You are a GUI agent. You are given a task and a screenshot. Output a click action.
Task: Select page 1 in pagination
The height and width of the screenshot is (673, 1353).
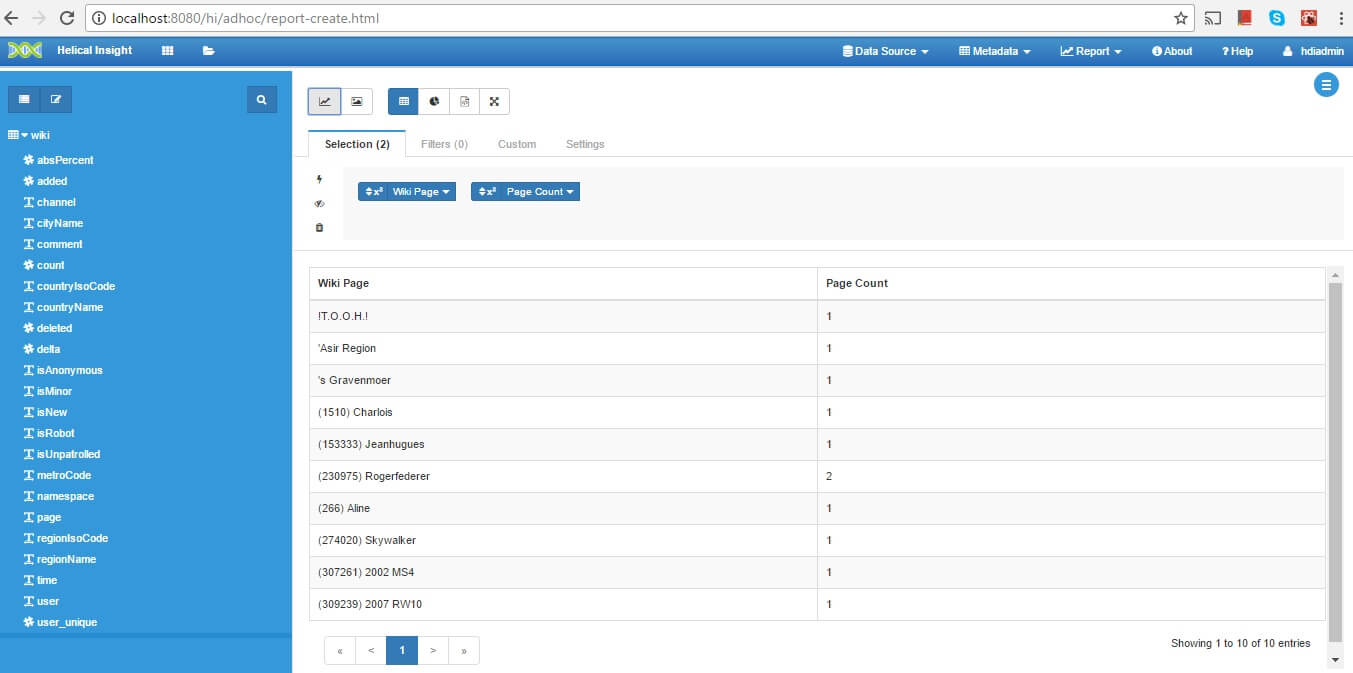402,650
